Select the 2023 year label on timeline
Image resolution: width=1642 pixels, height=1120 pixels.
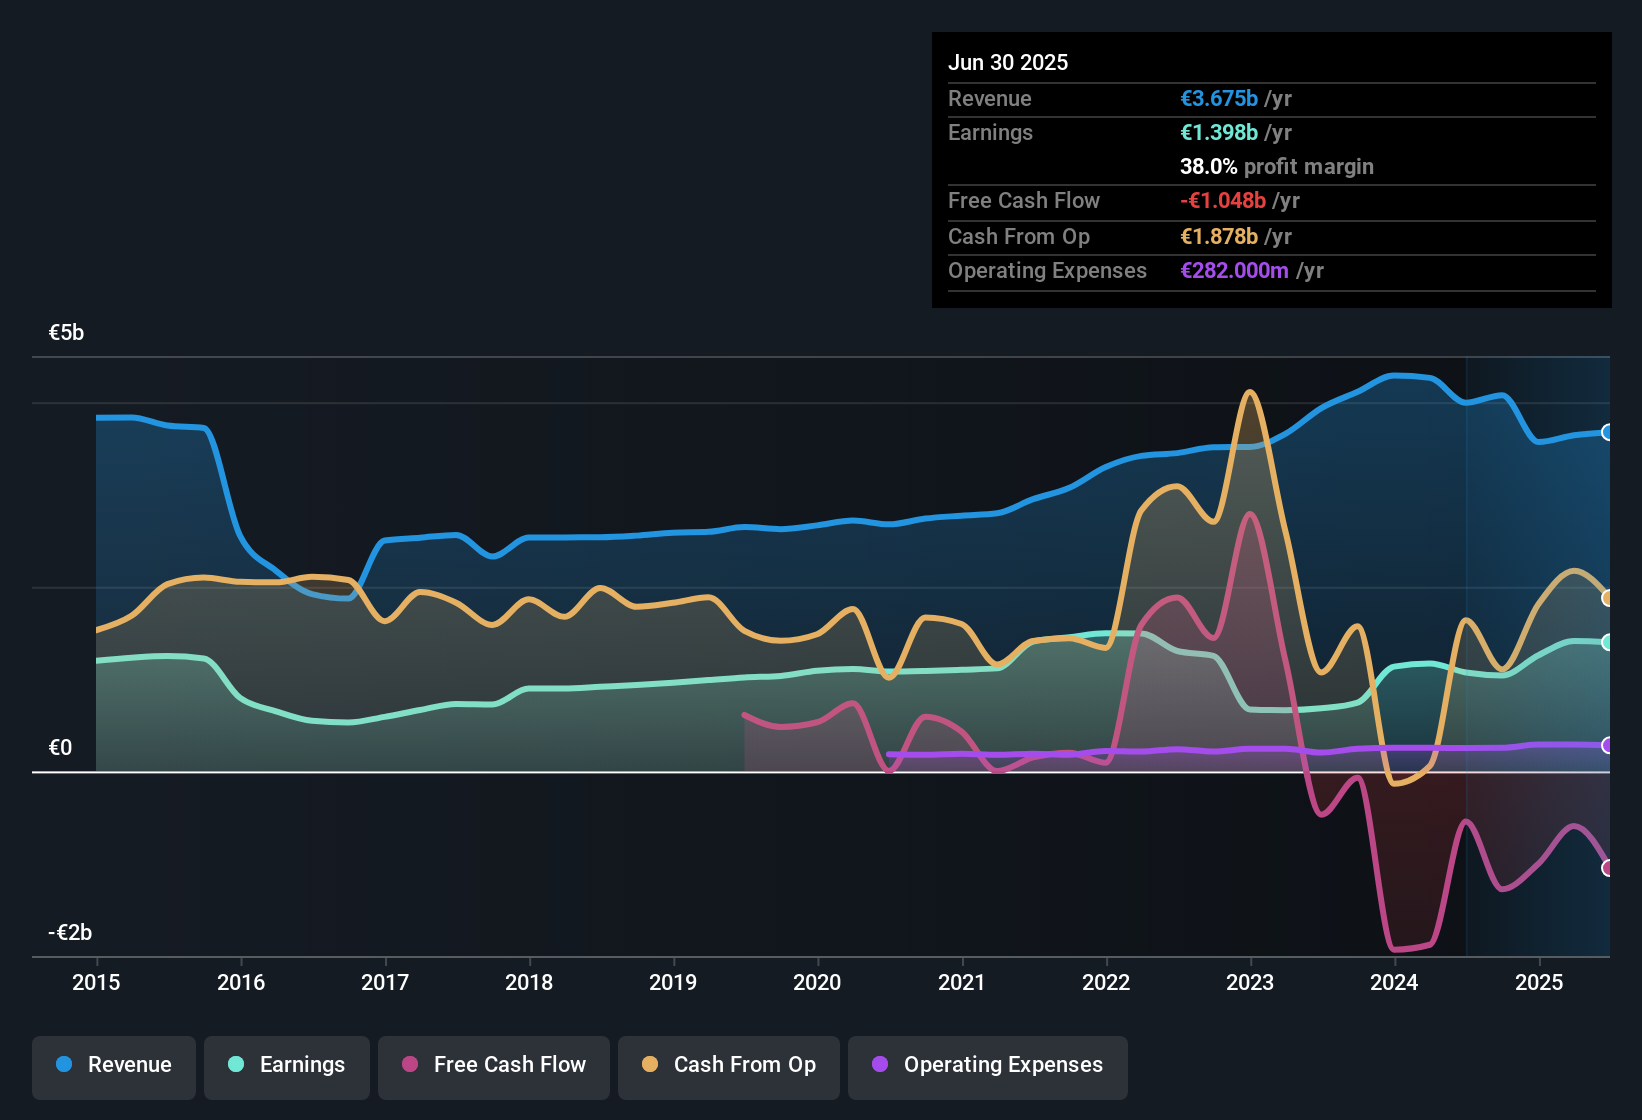coord(1250,983)
